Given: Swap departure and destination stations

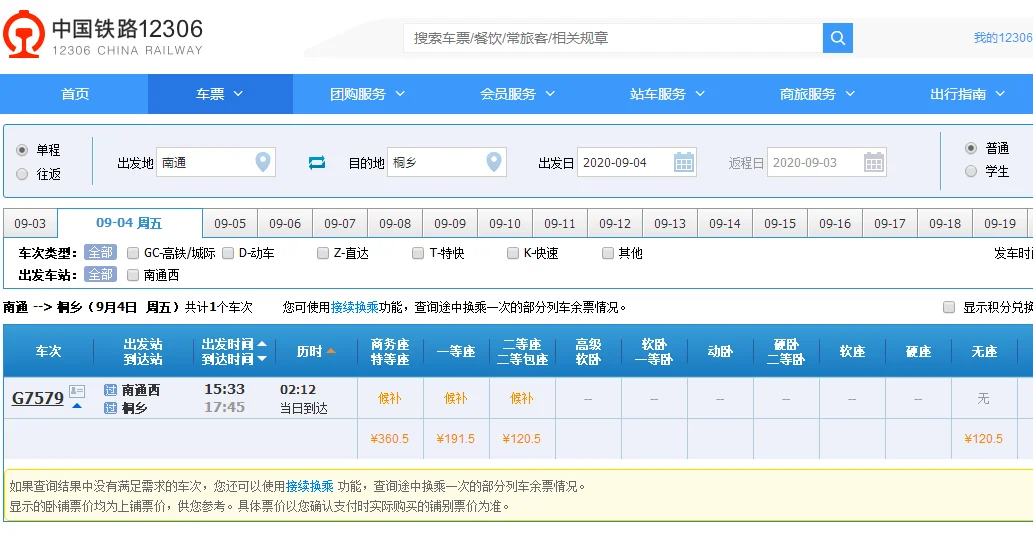Looking at the screenshot, I should [317, 162].
